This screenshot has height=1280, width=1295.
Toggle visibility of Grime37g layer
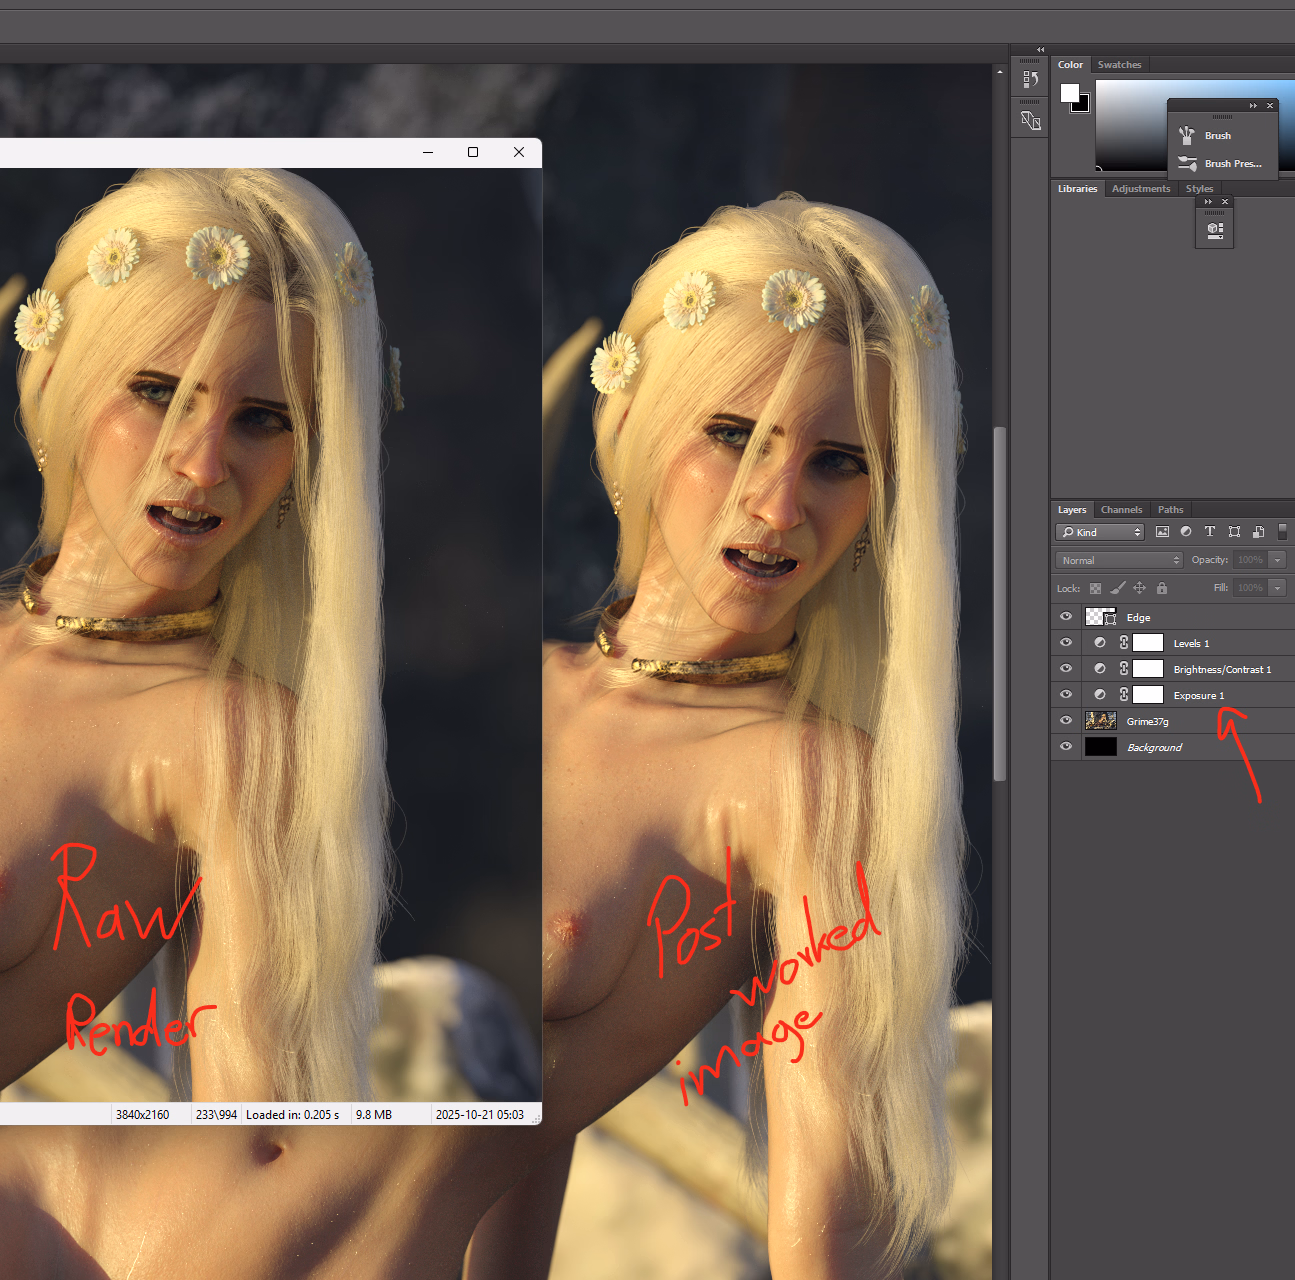(1066, 721)
